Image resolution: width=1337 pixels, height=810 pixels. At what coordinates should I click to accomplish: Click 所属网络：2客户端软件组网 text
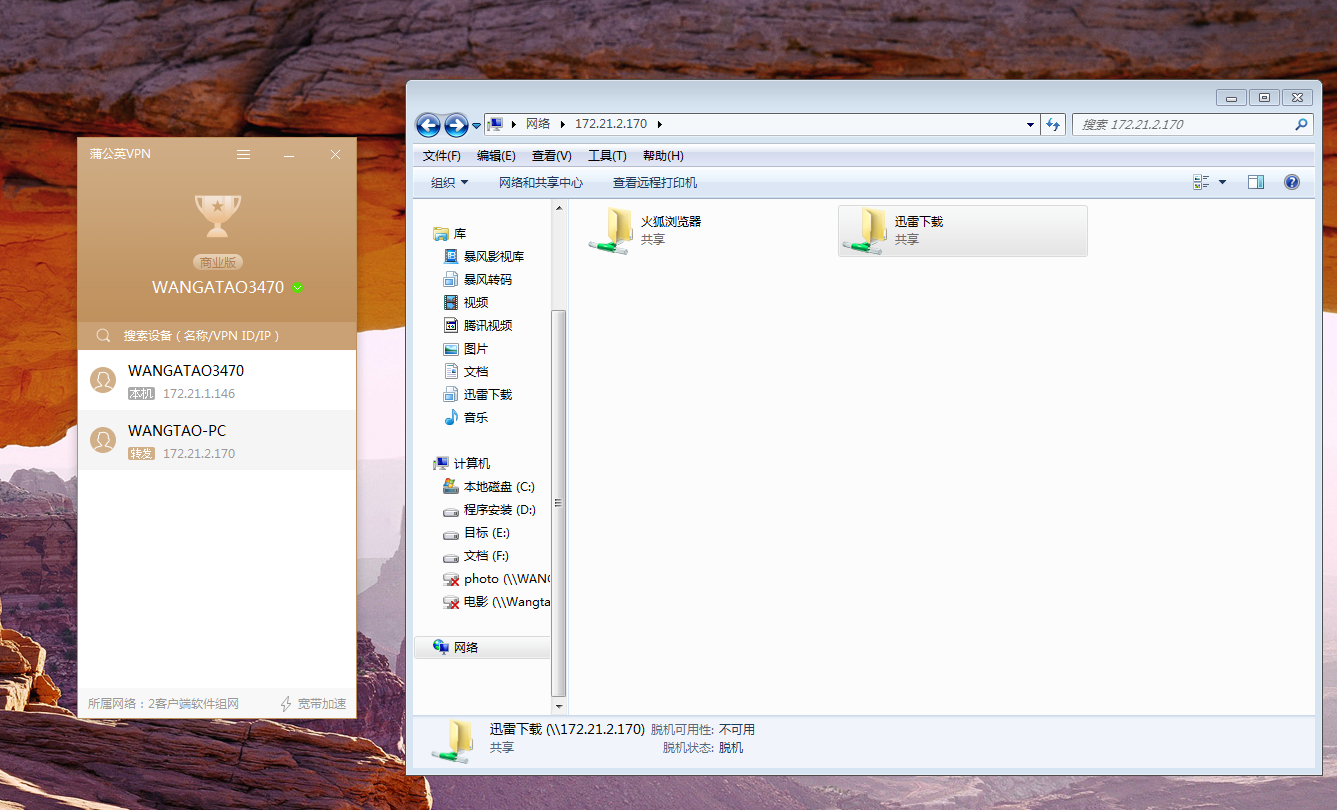[163, 704]
